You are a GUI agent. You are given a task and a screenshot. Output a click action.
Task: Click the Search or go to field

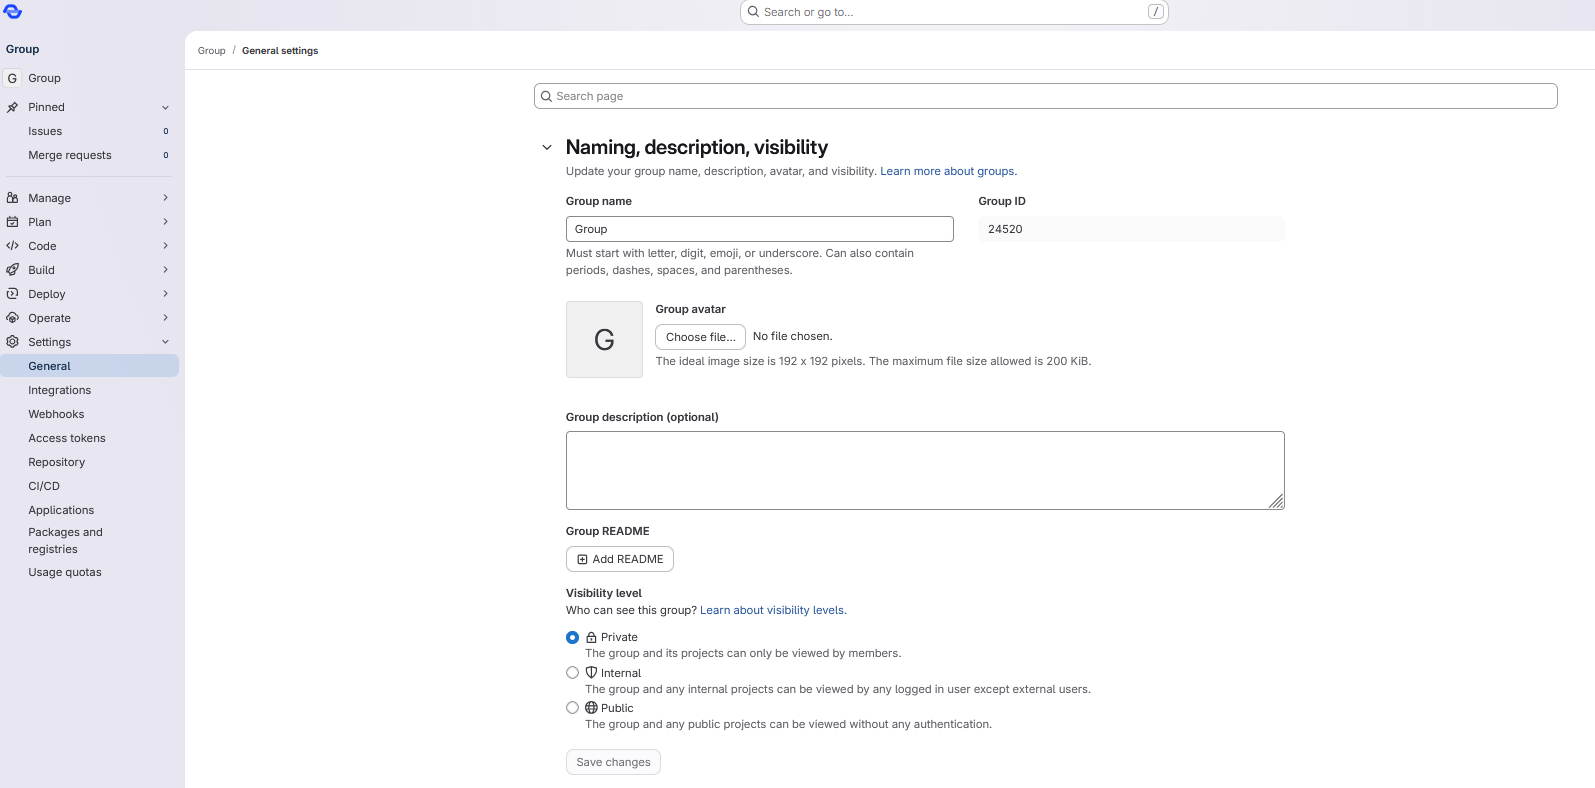tap(955, 12)
